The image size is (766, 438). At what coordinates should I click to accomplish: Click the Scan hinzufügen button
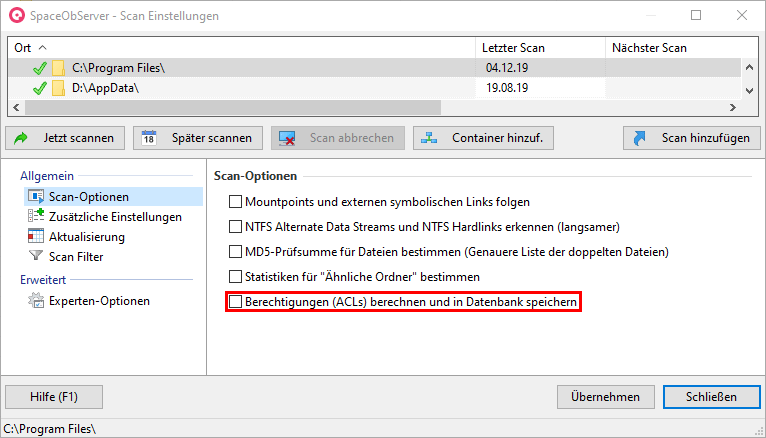coord(692,138)
